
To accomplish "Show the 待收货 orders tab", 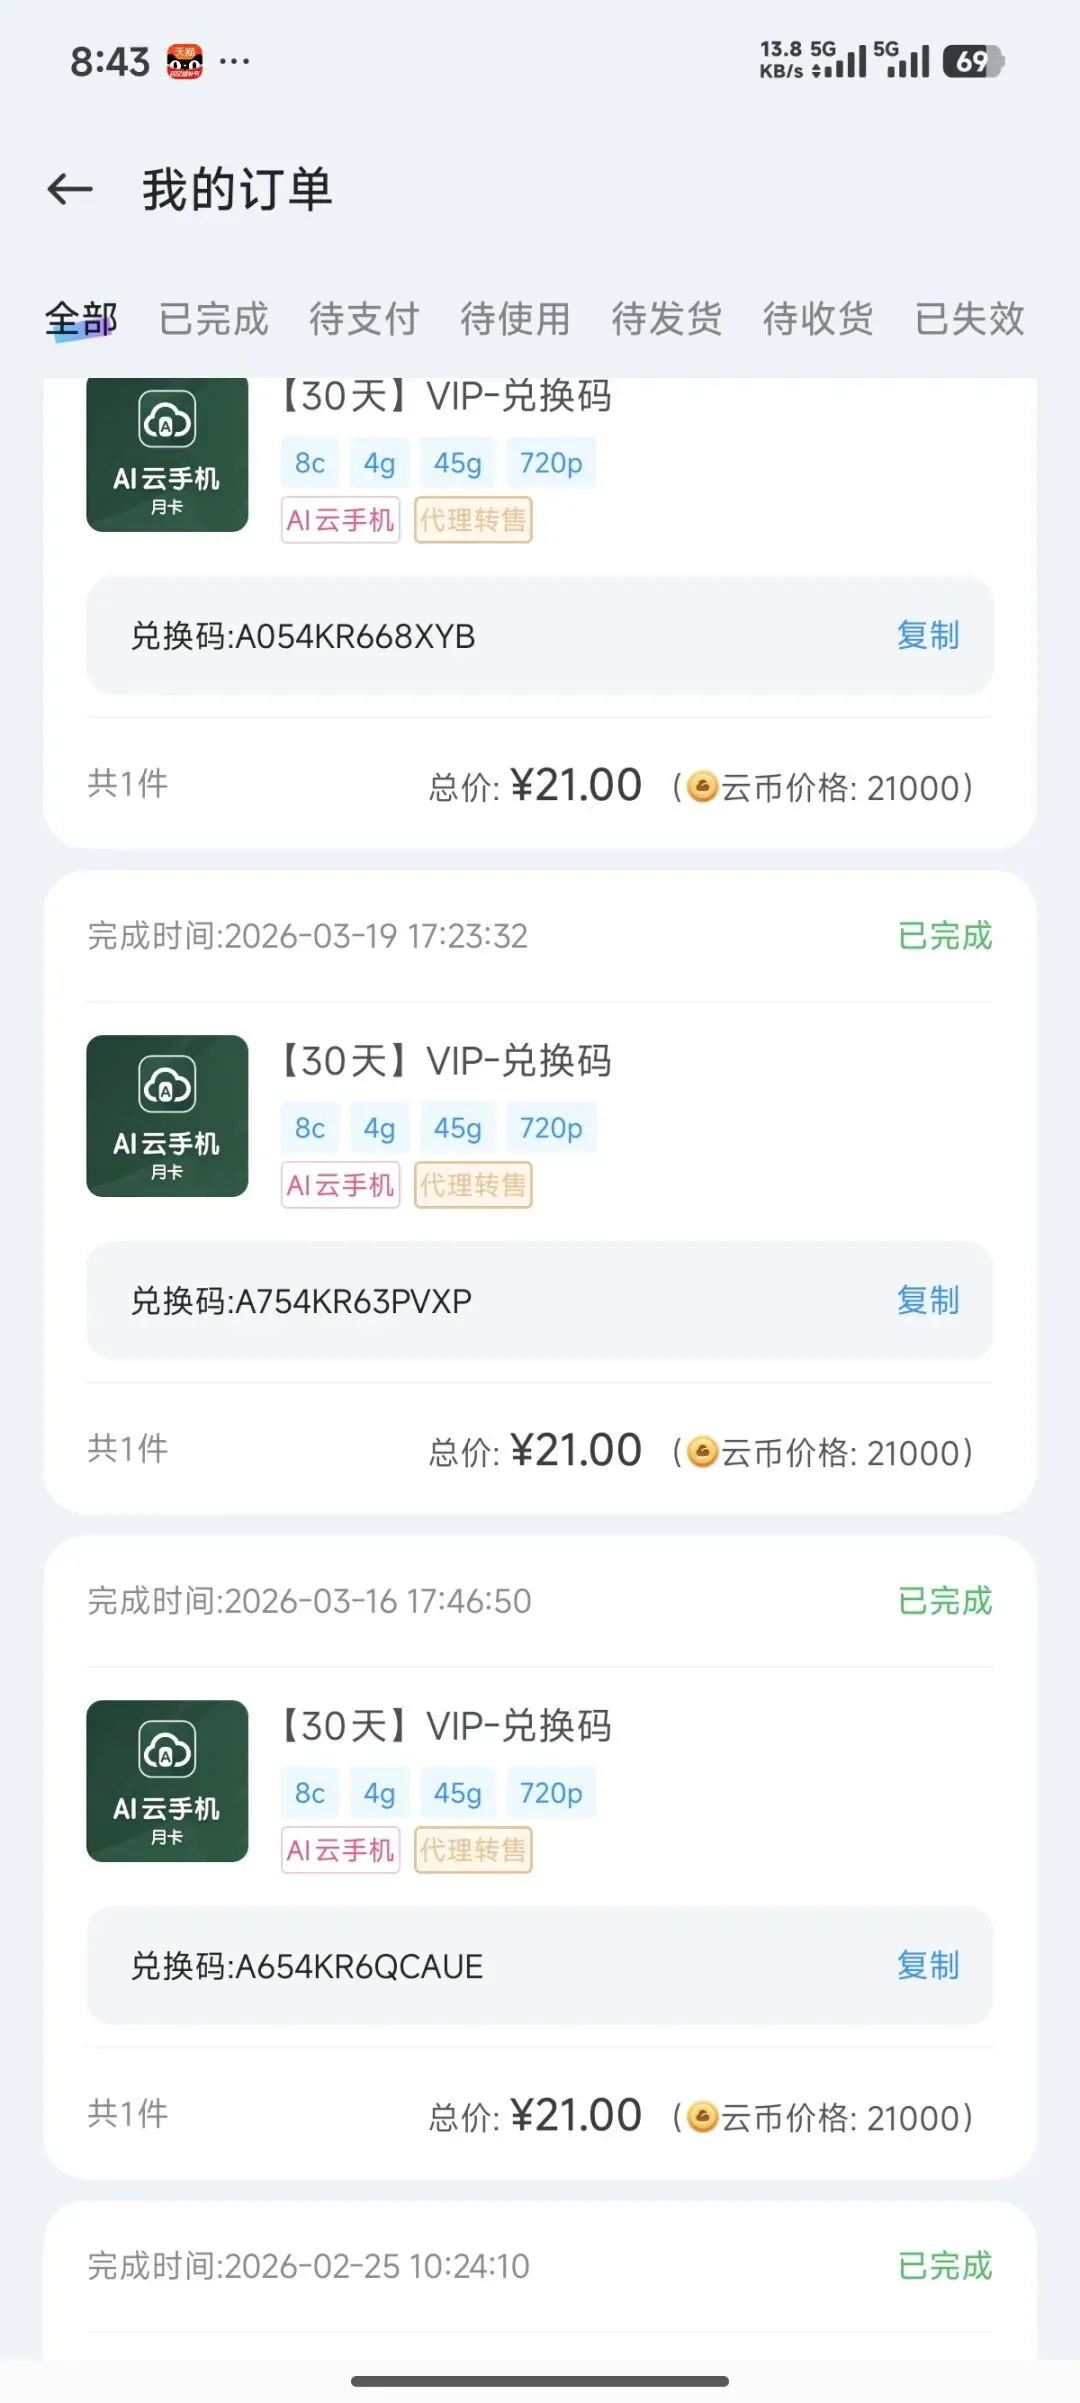I will pos(817,319).
